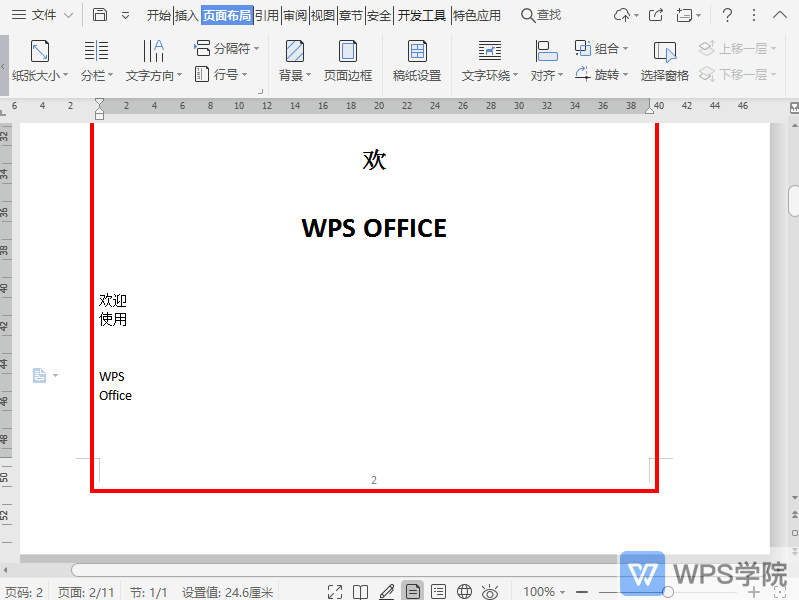Image resolution: width=799 pixels, height=600 pixels.
Task: Click the Page Border (页面边框) icon
Action: click(347, 51)
